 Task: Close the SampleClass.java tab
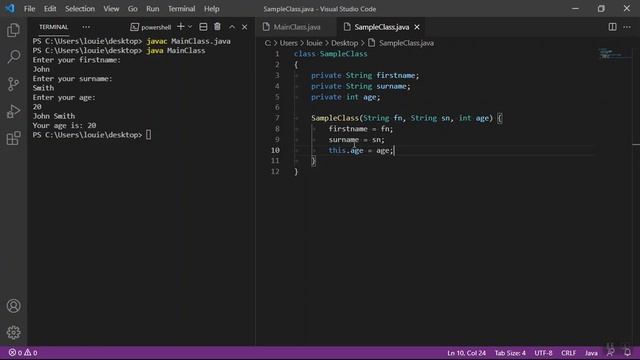[x=417, y=27]
